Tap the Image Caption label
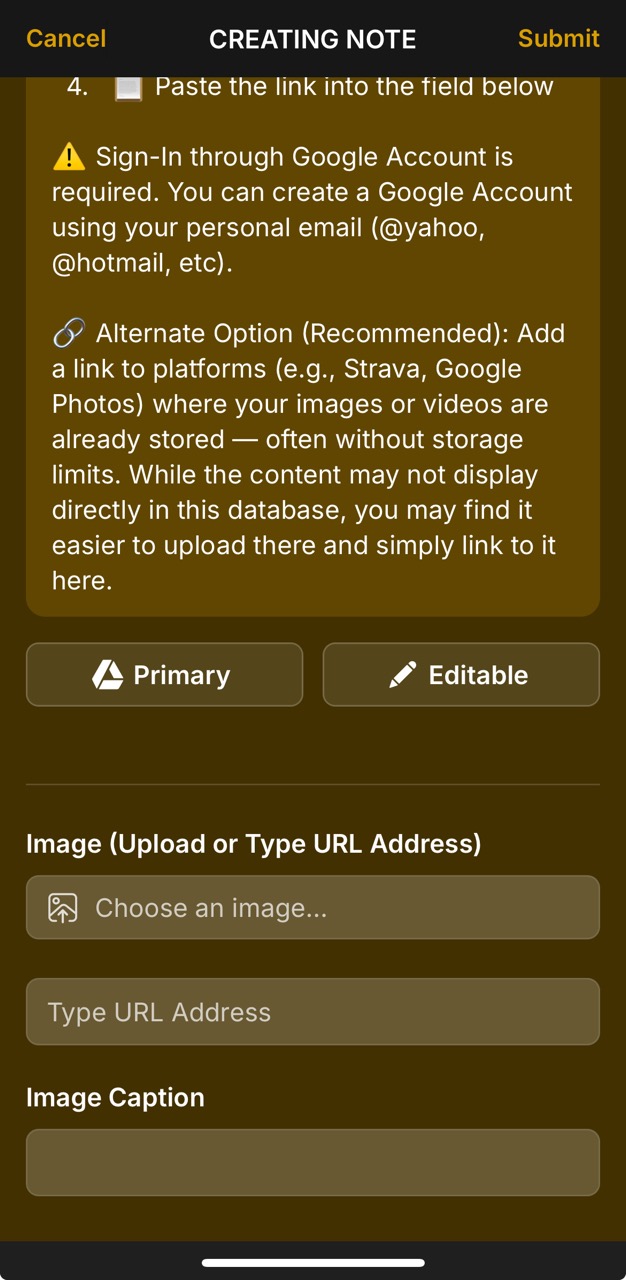Screen dimensions: 626x1280 pyautogui.click(x=115, y=1097)
